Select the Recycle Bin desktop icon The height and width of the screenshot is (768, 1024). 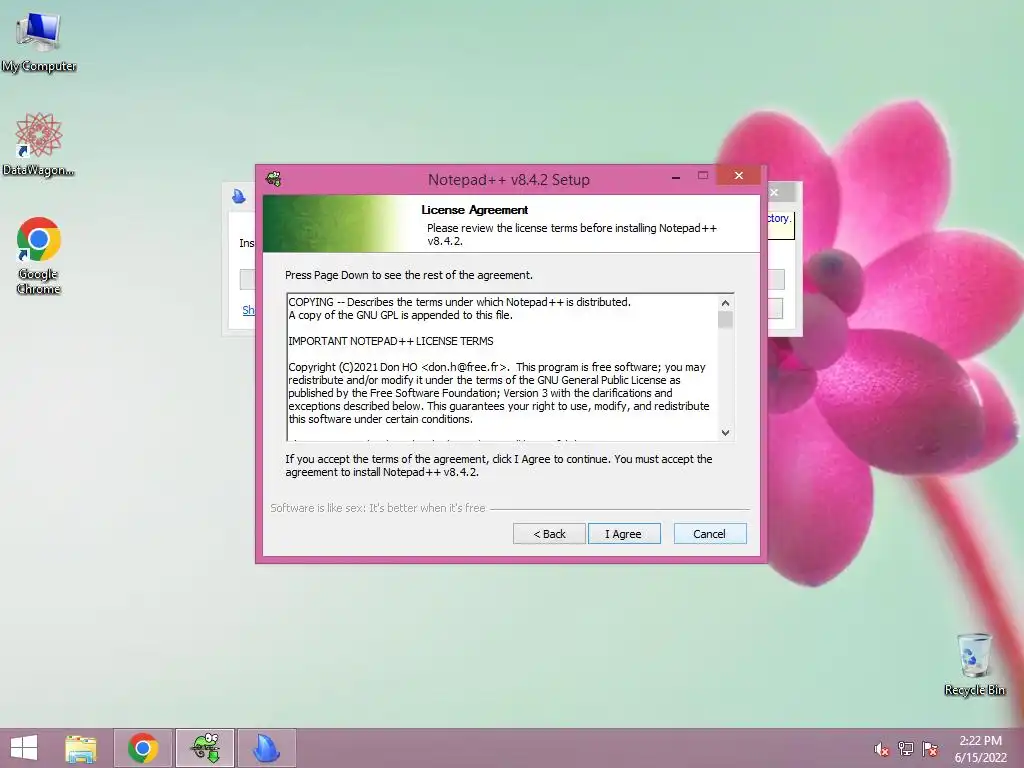[x=974, y=664]
